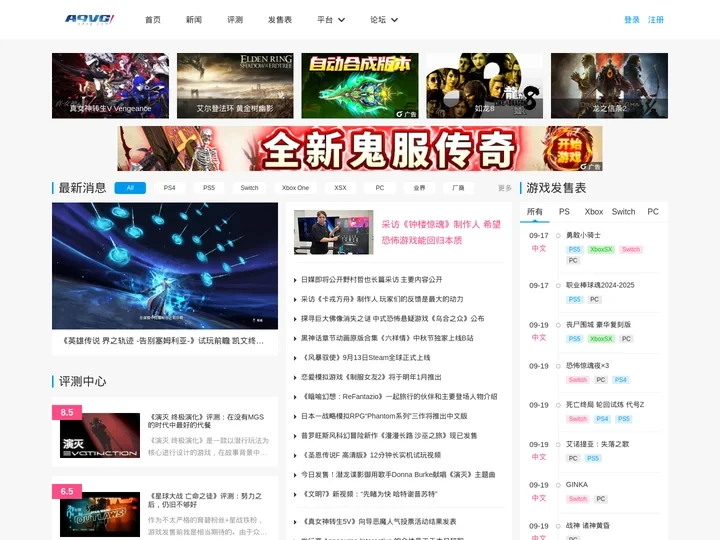Open release entry 勇敢小骑士
720x540 pixels.
tap(583, 235)
